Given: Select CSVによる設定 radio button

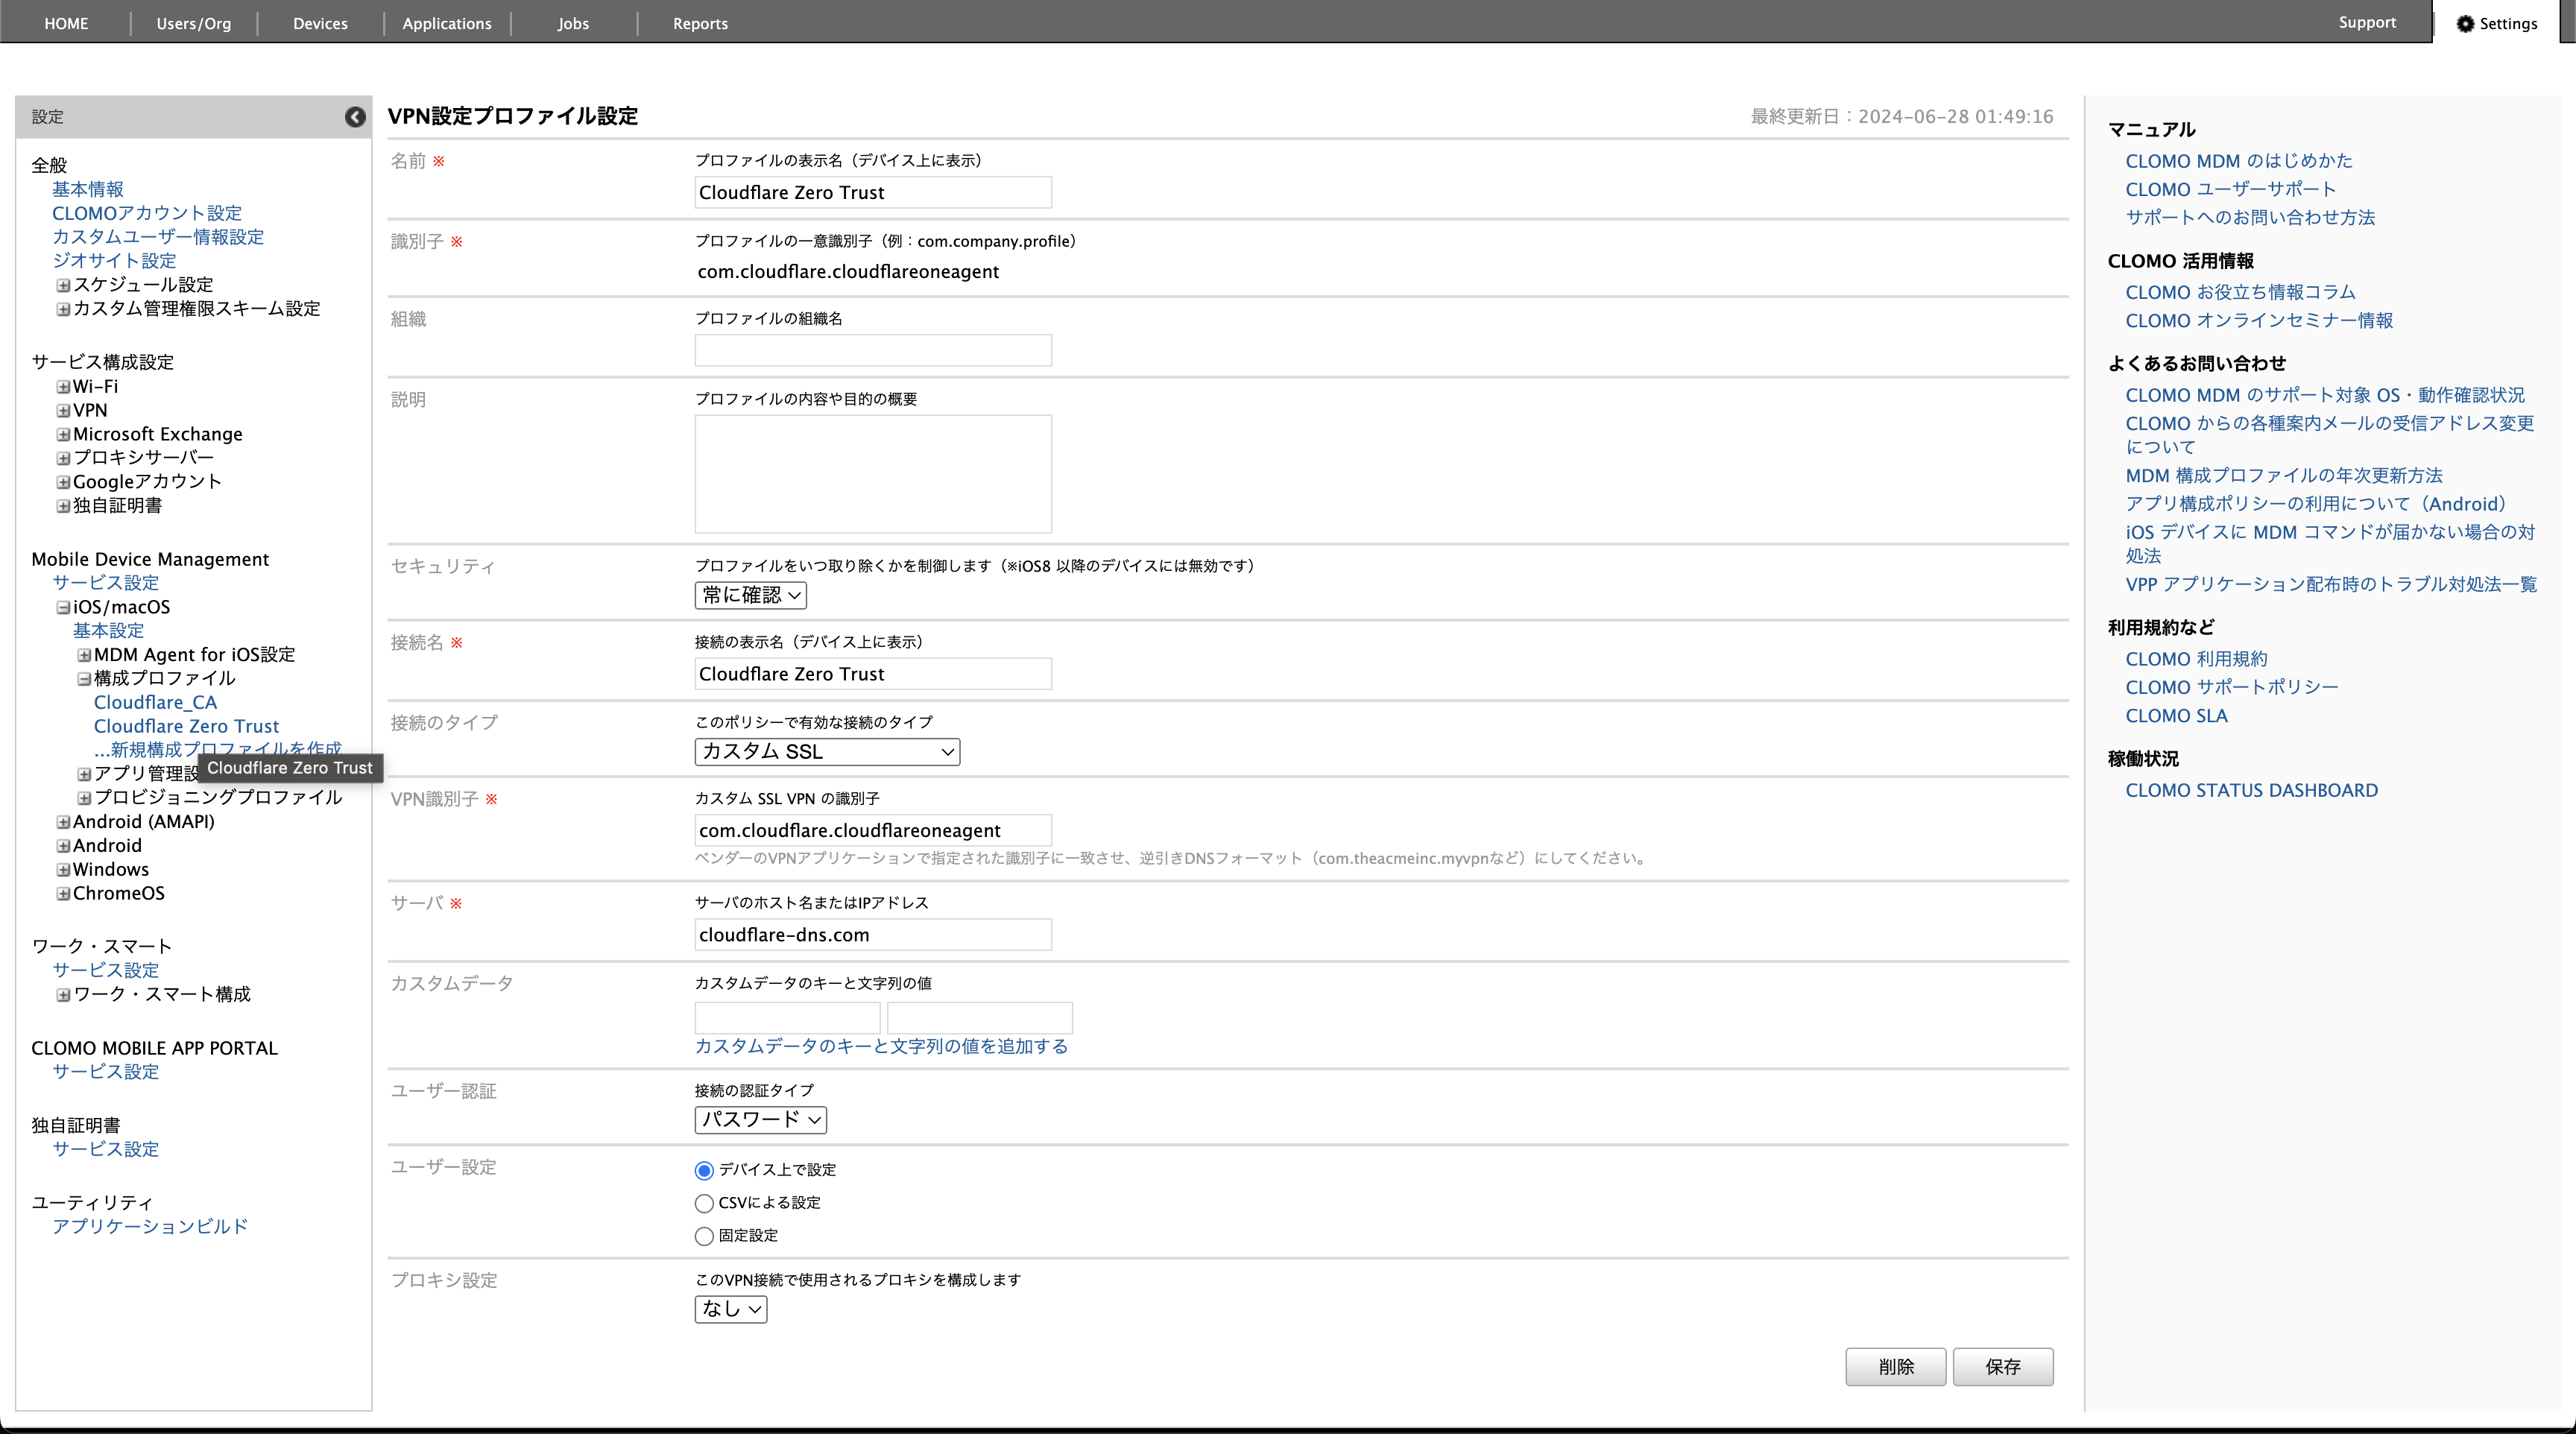Looking at the screenshot, I should (x=704, y=1203).
